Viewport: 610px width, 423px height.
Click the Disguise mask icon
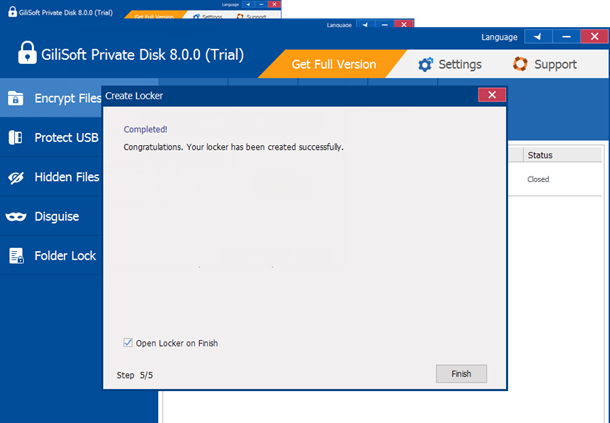click(16, 216)
